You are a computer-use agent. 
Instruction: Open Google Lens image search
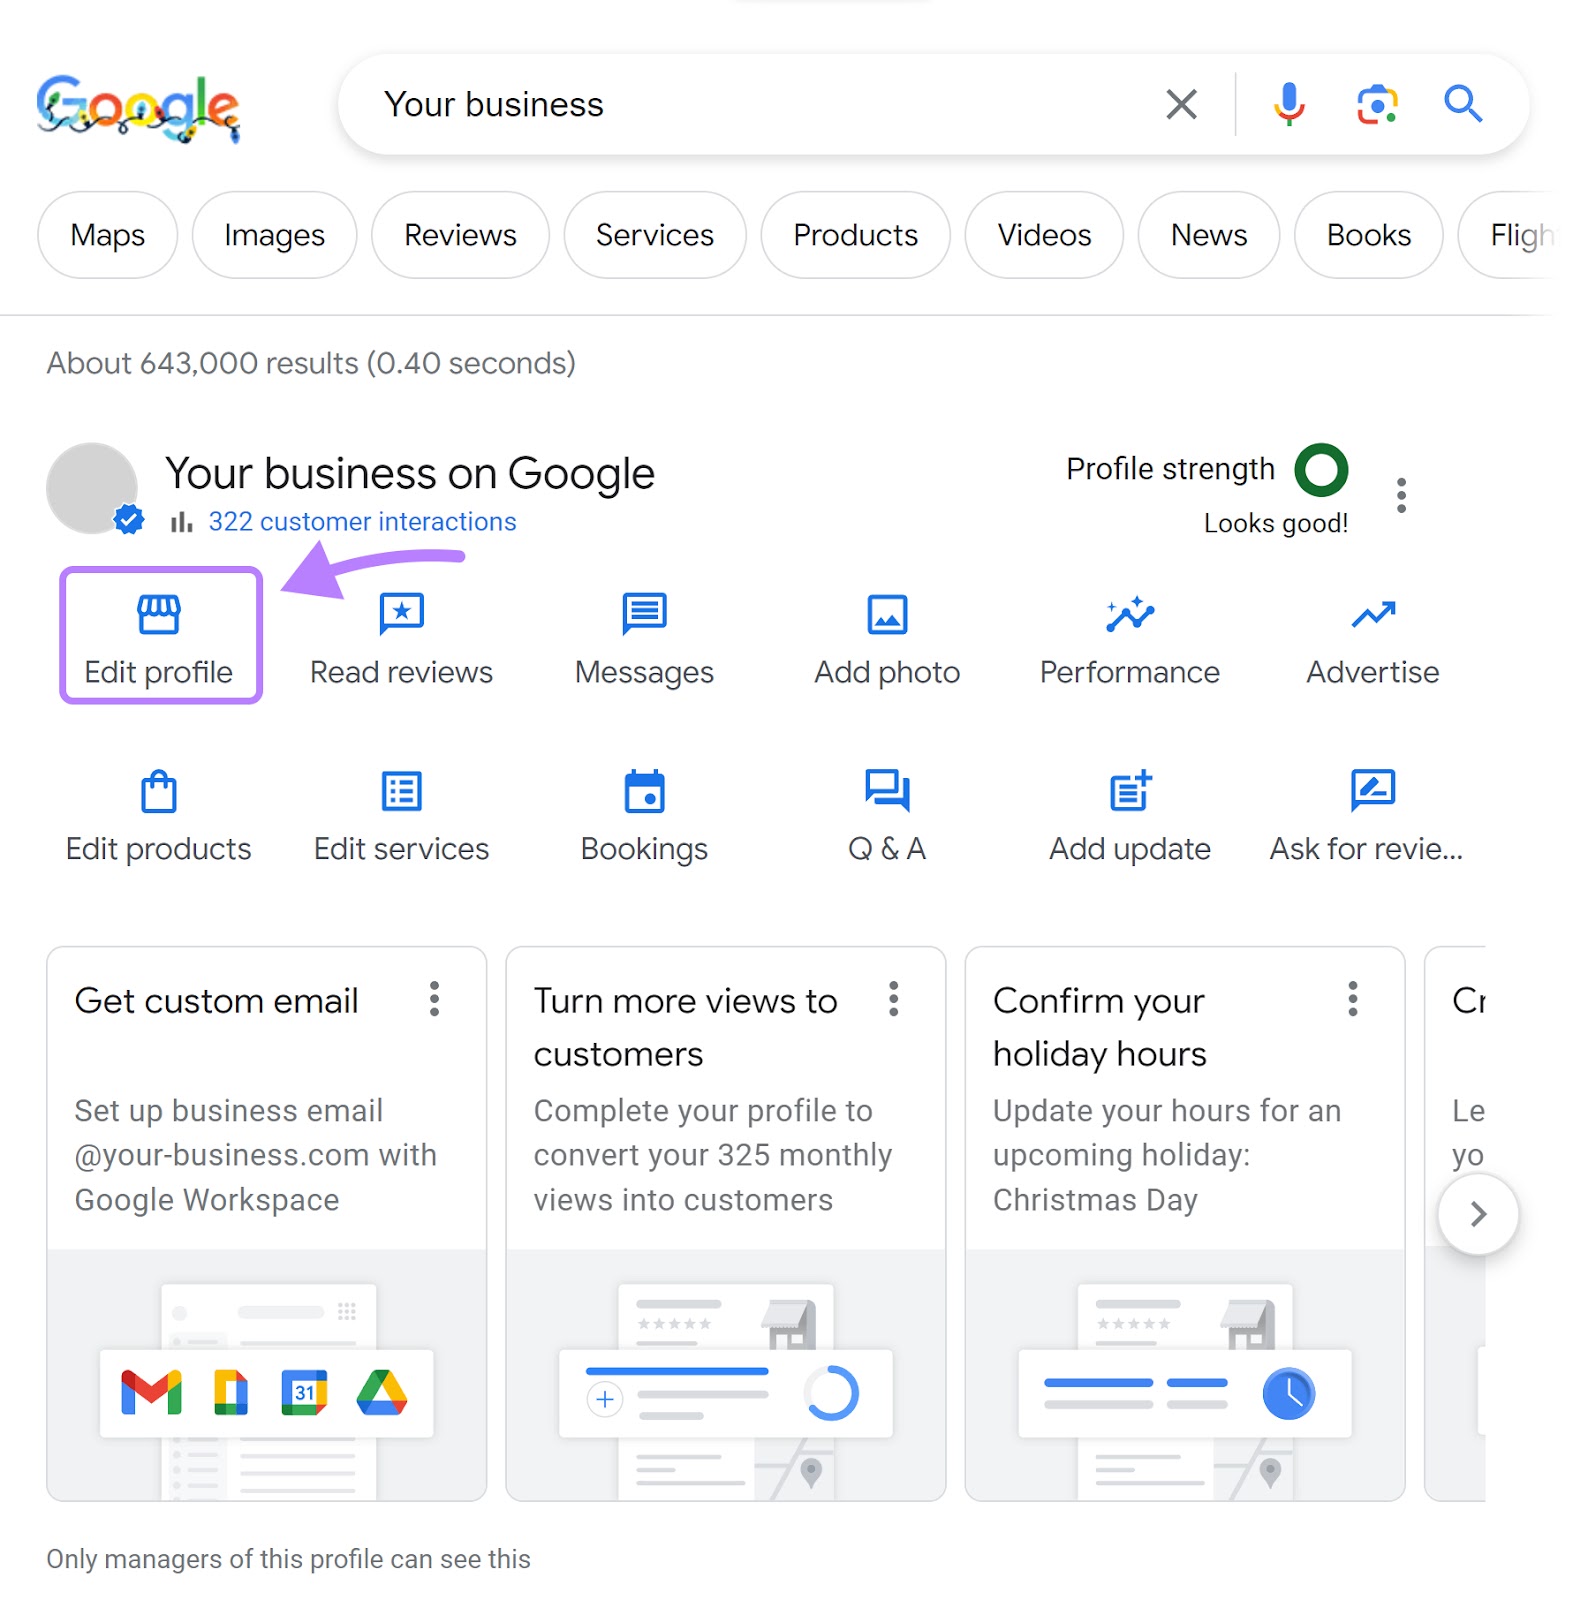click(x=1375, y=104)
